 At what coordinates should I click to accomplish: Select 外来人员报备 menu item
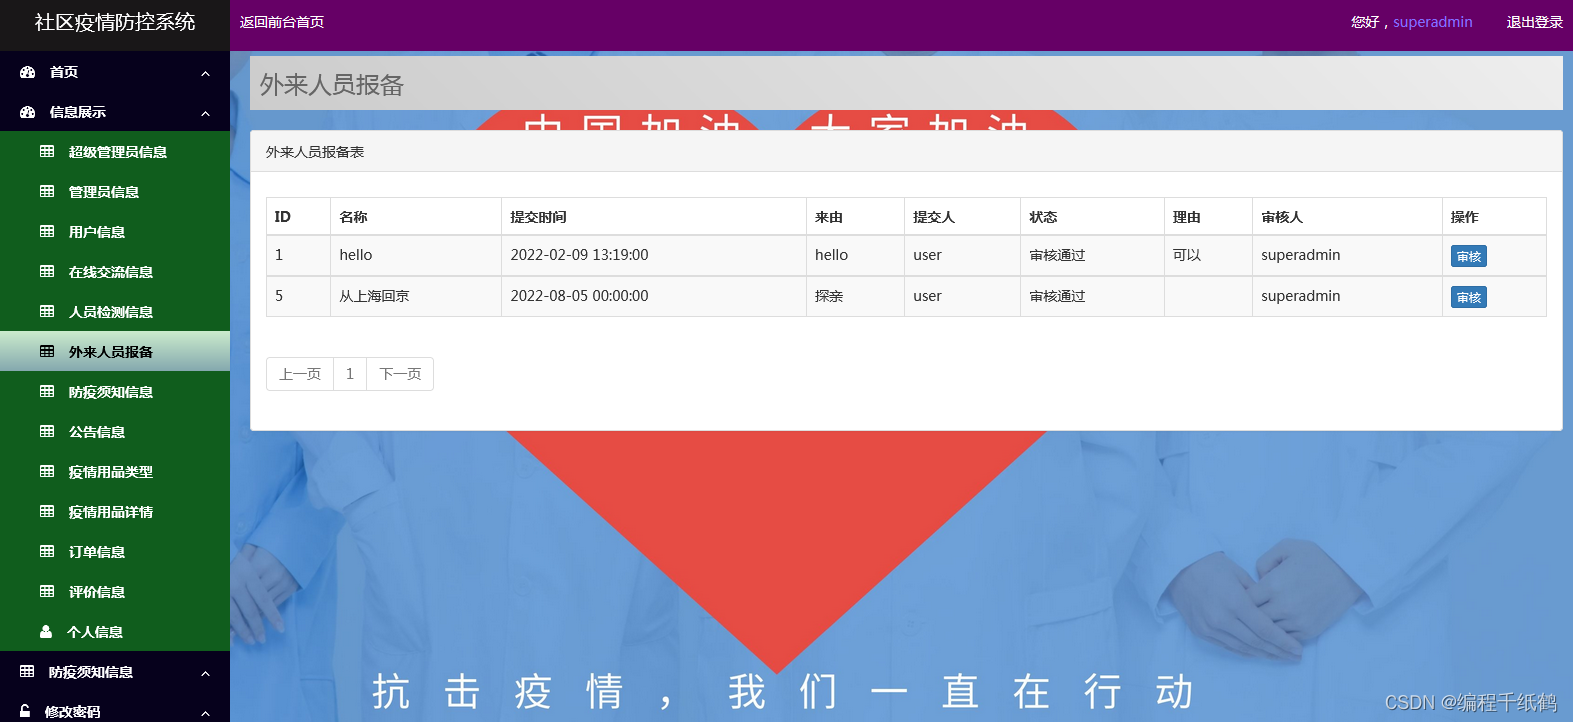tap(115, 352)
